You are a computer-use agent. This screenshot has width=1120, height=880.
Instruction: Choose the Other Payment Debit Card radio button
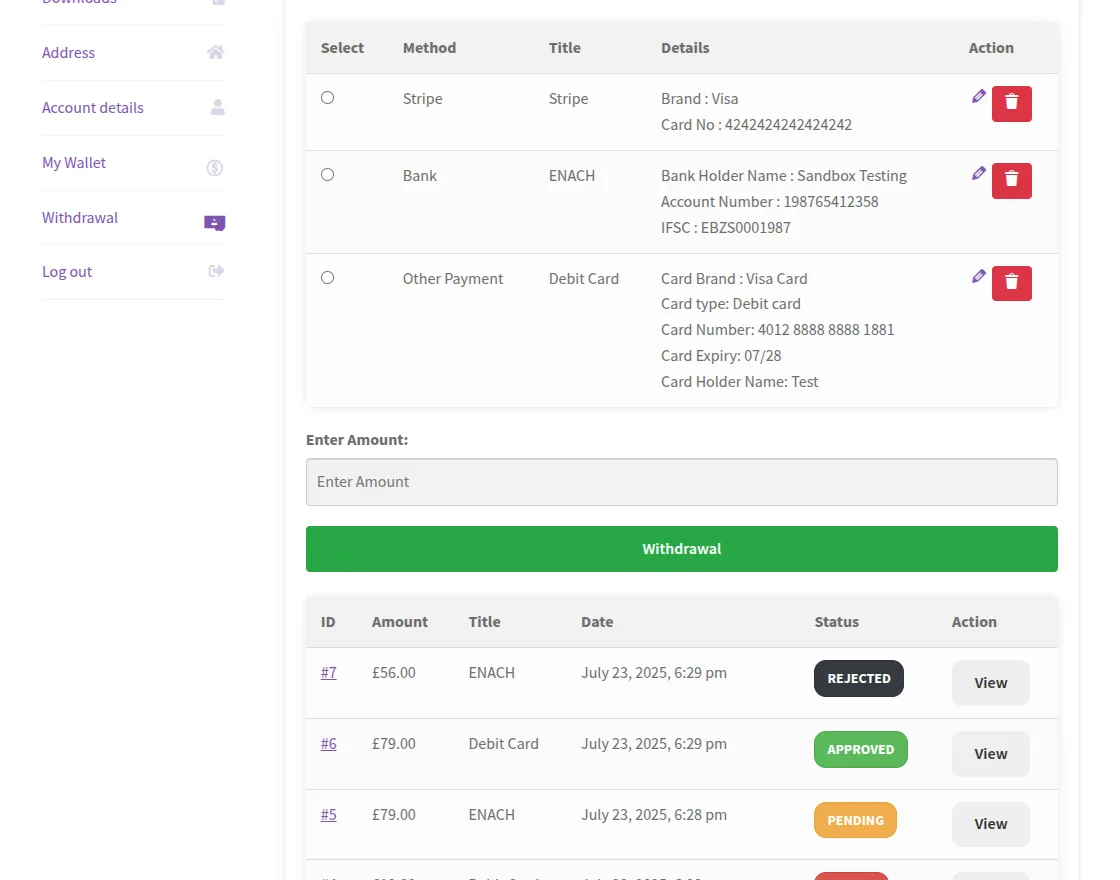(327, 277)
